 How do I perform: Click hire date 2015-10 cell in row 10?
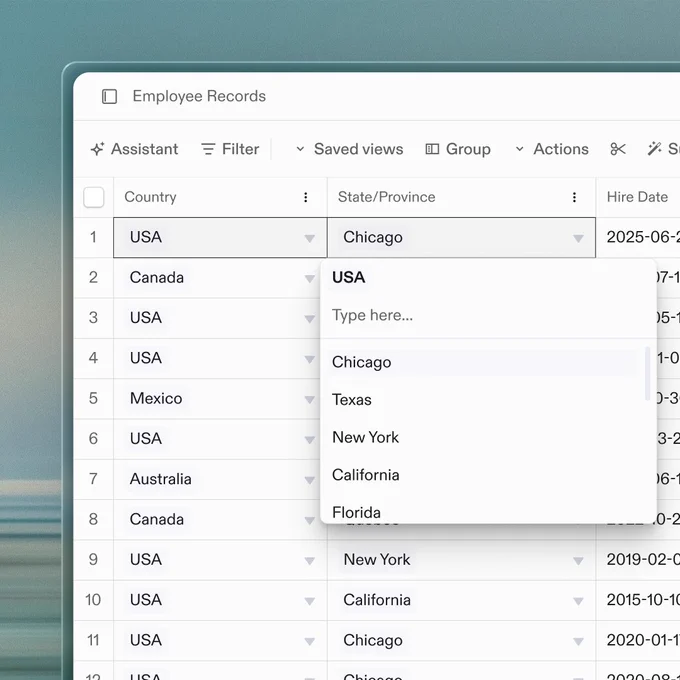[638, 600]
